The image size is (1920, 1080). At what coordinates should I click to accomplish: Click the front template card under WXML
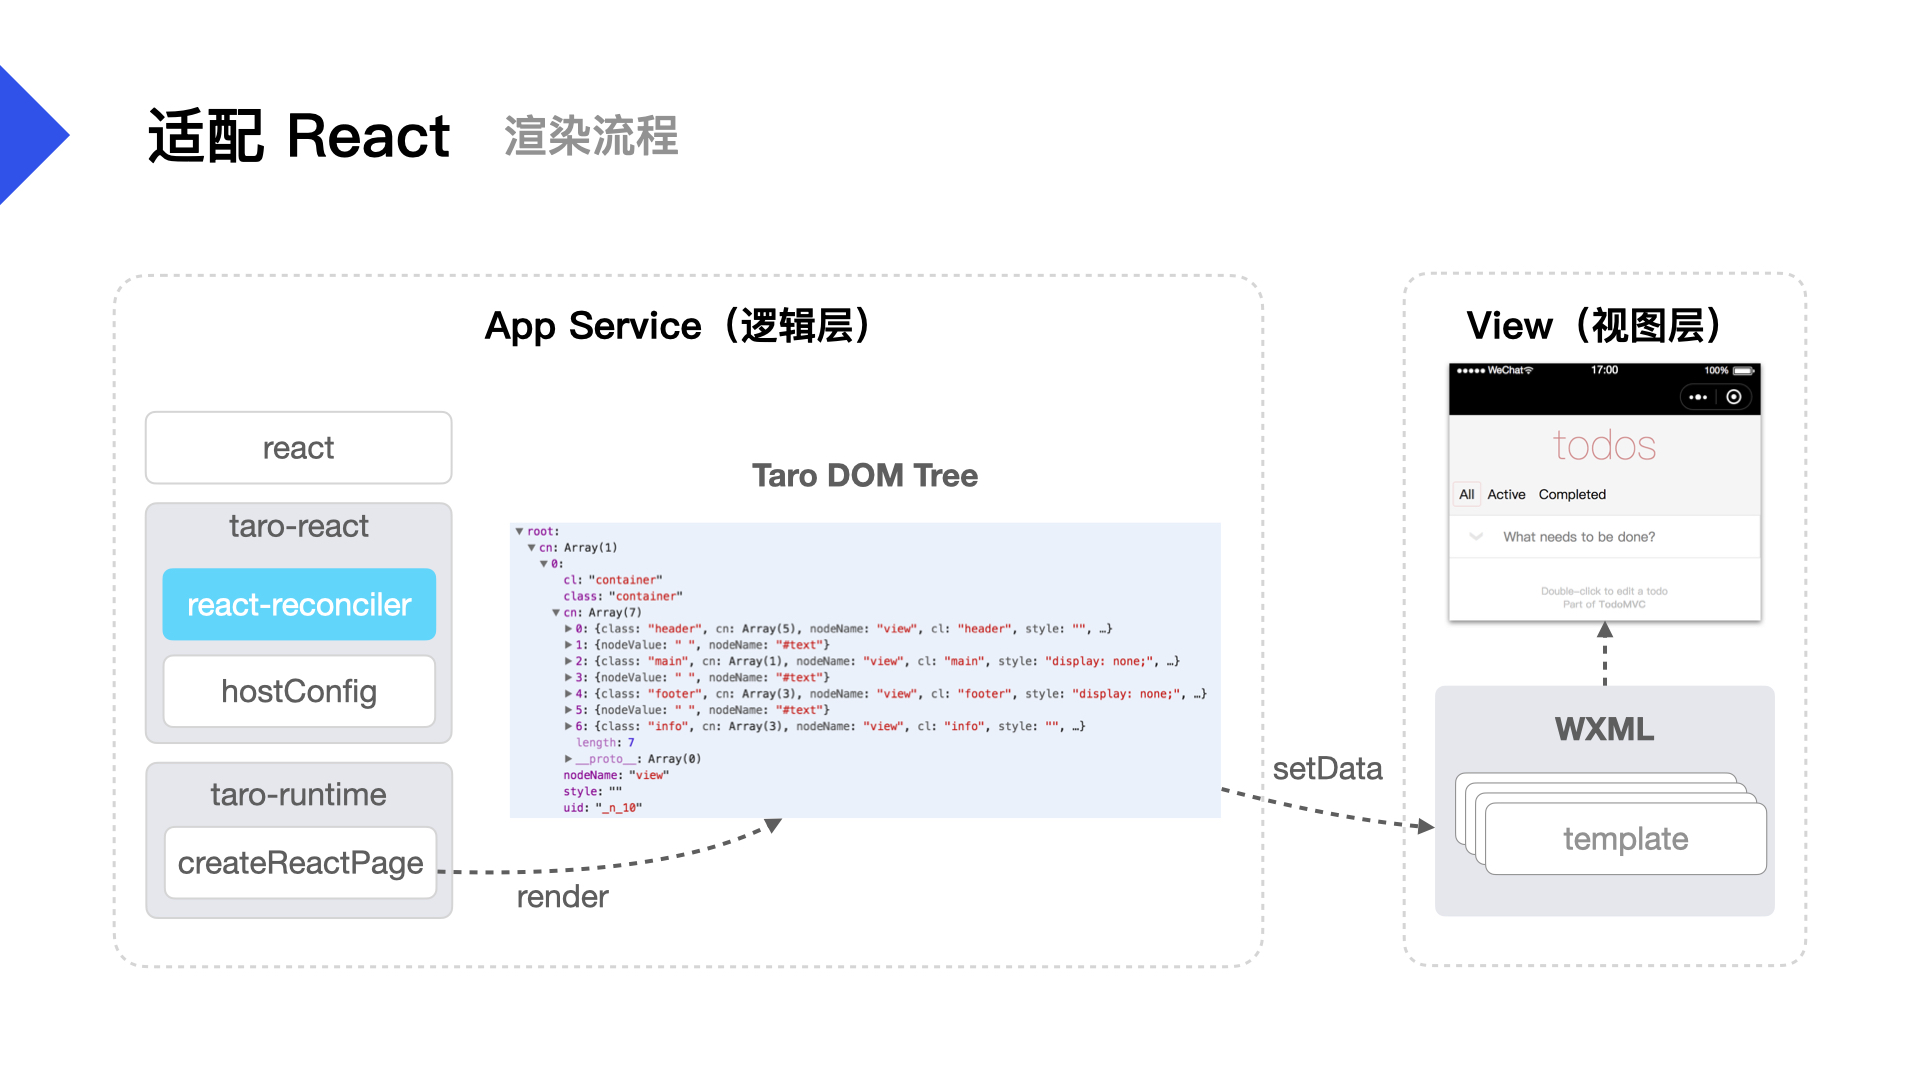click(x=1625, y=838)
